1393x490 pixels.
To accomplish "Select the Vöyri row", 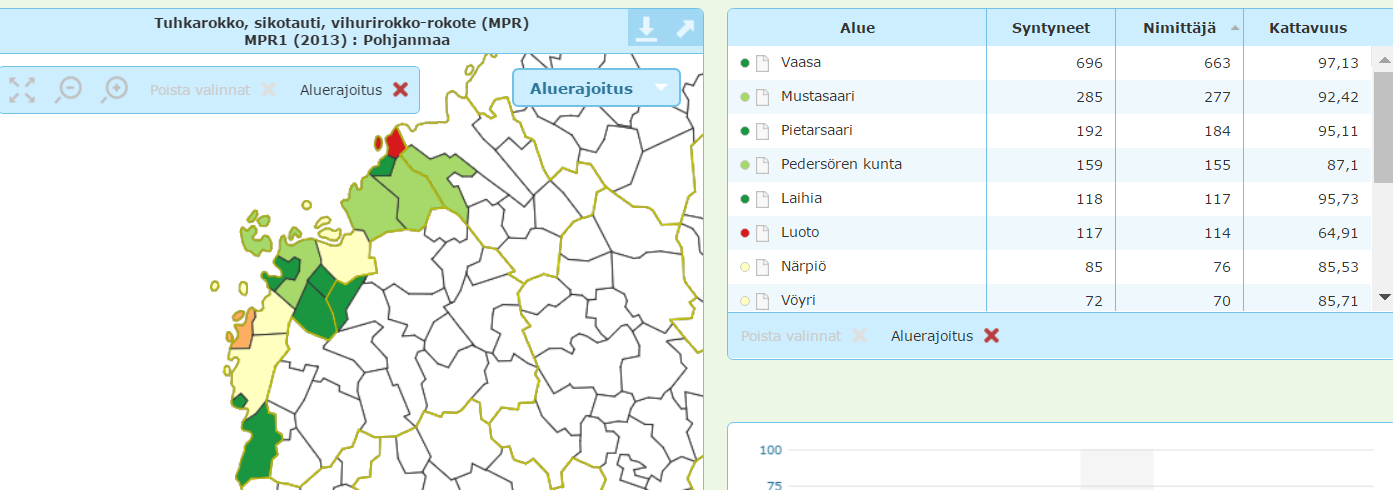I will click(x=1051, y=298).
